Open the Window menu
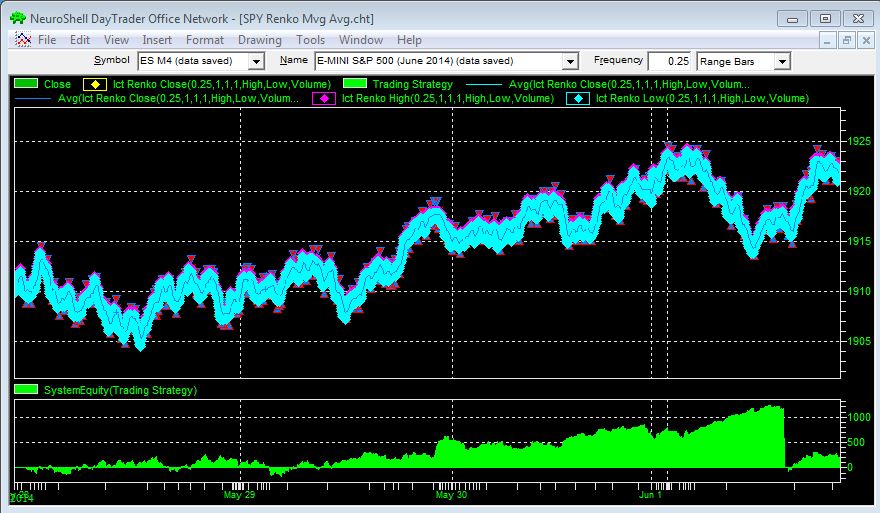This screenshot has height=513, width=880. tap(361, 40)
